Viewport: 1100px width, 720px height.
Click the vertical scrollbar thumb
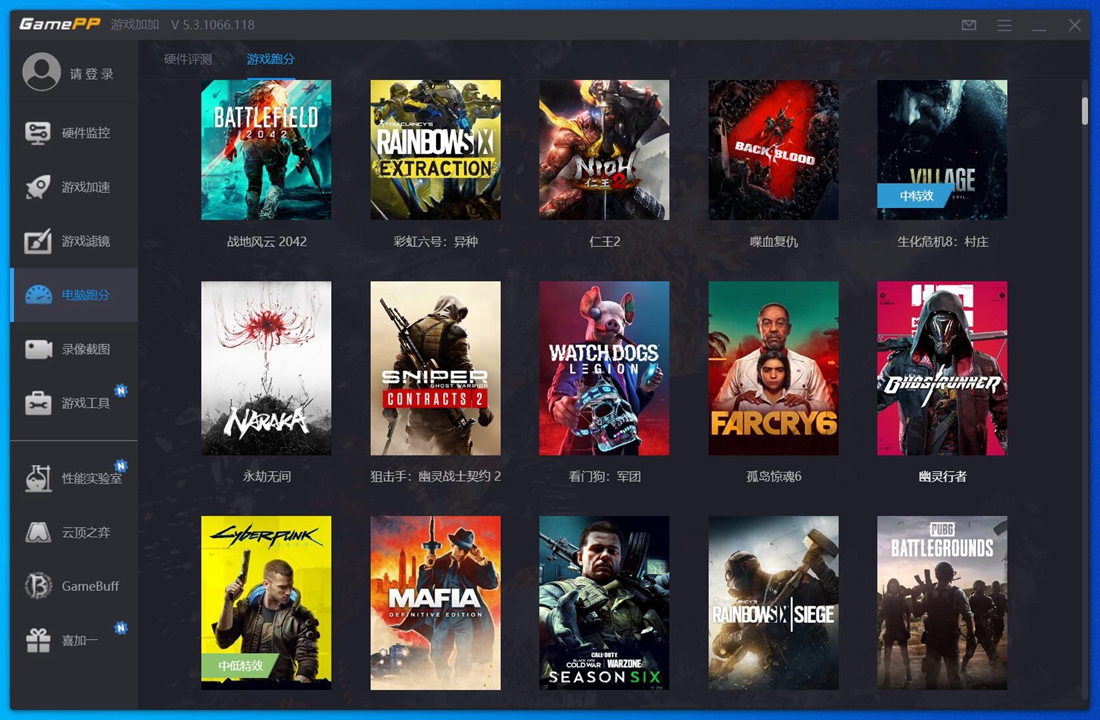click(1085, 110)
